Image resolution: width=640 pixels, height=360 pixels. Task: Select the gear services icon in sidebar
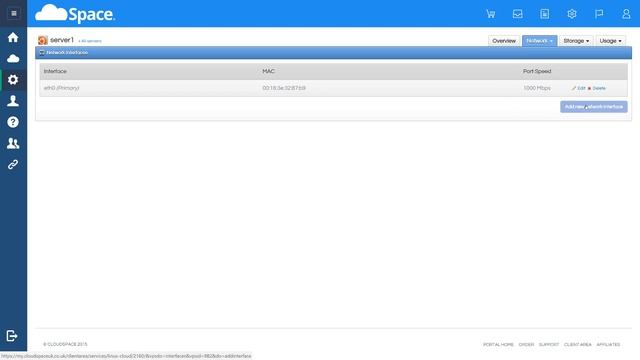pyautogui.click(x=13, y=80)
